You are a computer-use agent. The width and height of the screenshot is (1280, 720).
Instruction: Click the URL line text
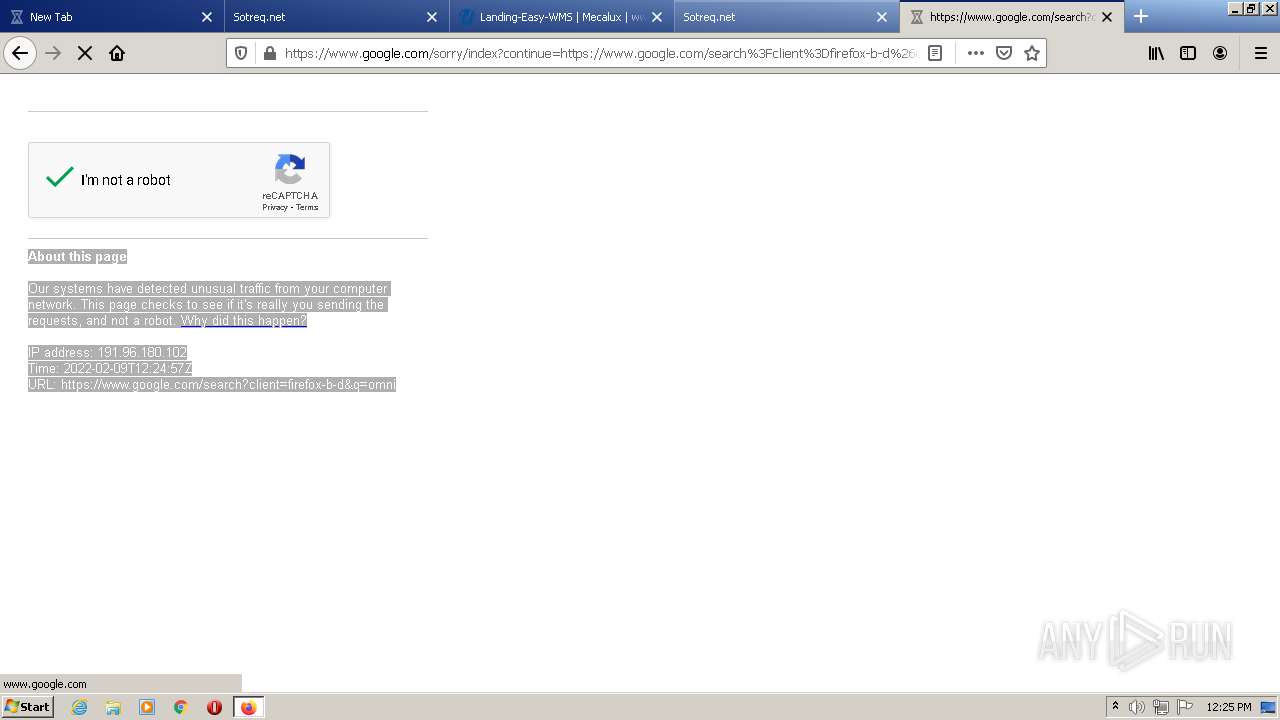(212, 385)
